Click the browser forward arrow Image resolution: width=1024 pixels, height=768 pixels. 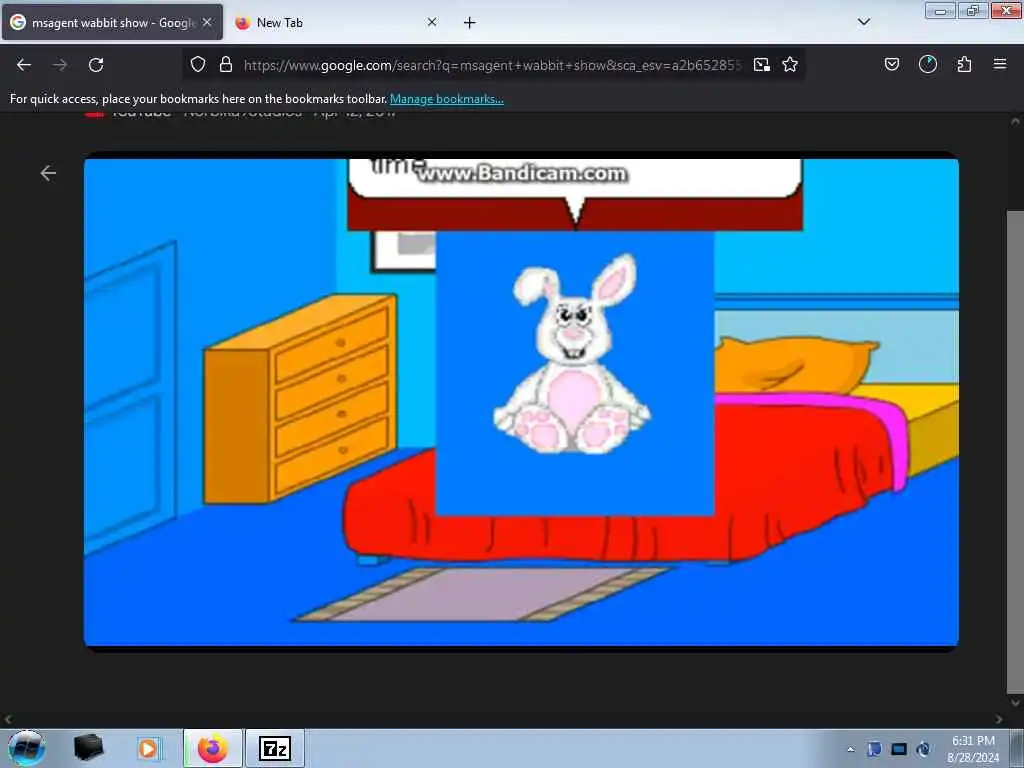click(x=60, y=65)
